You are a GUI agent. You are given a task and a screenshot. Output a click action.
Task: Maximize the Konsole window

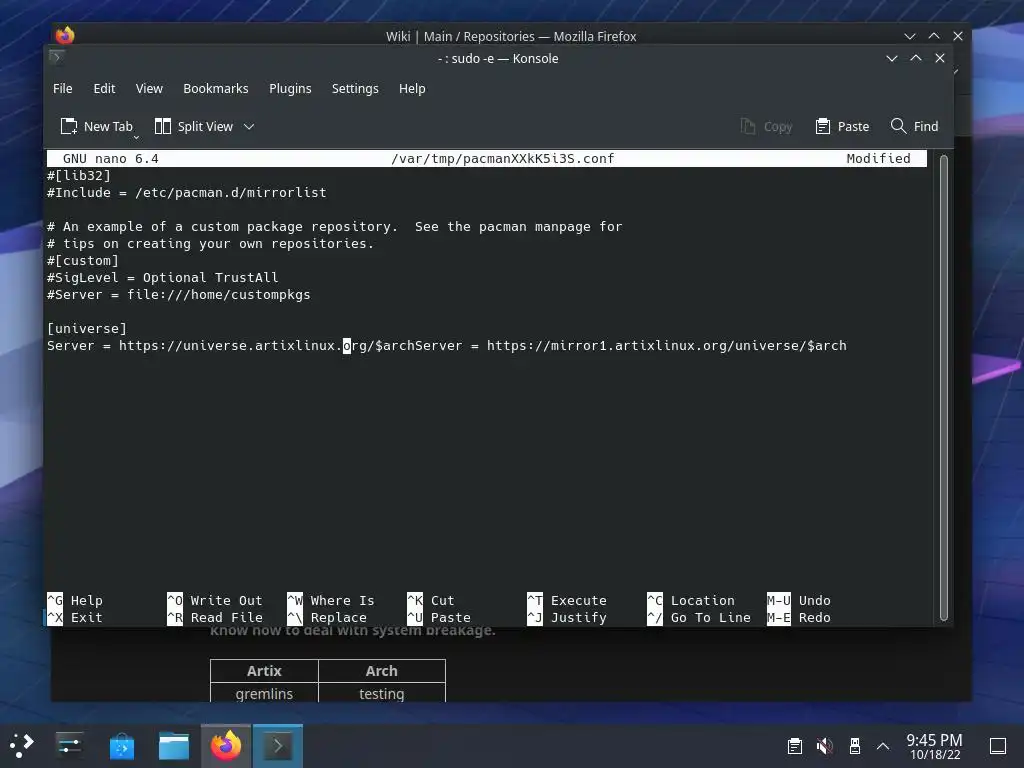[x=916, y=58]
